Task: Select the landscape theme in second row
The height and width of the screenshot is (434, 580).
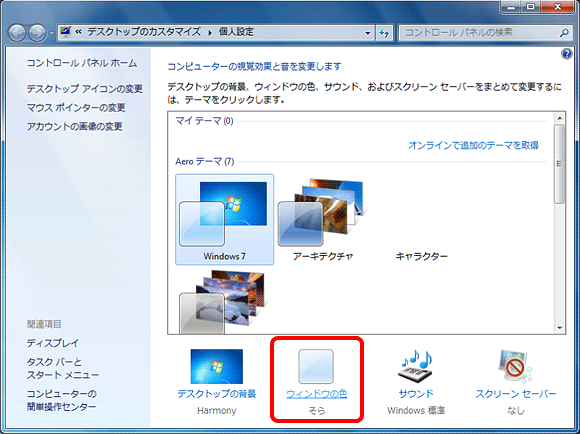Action: click(225, 302)
